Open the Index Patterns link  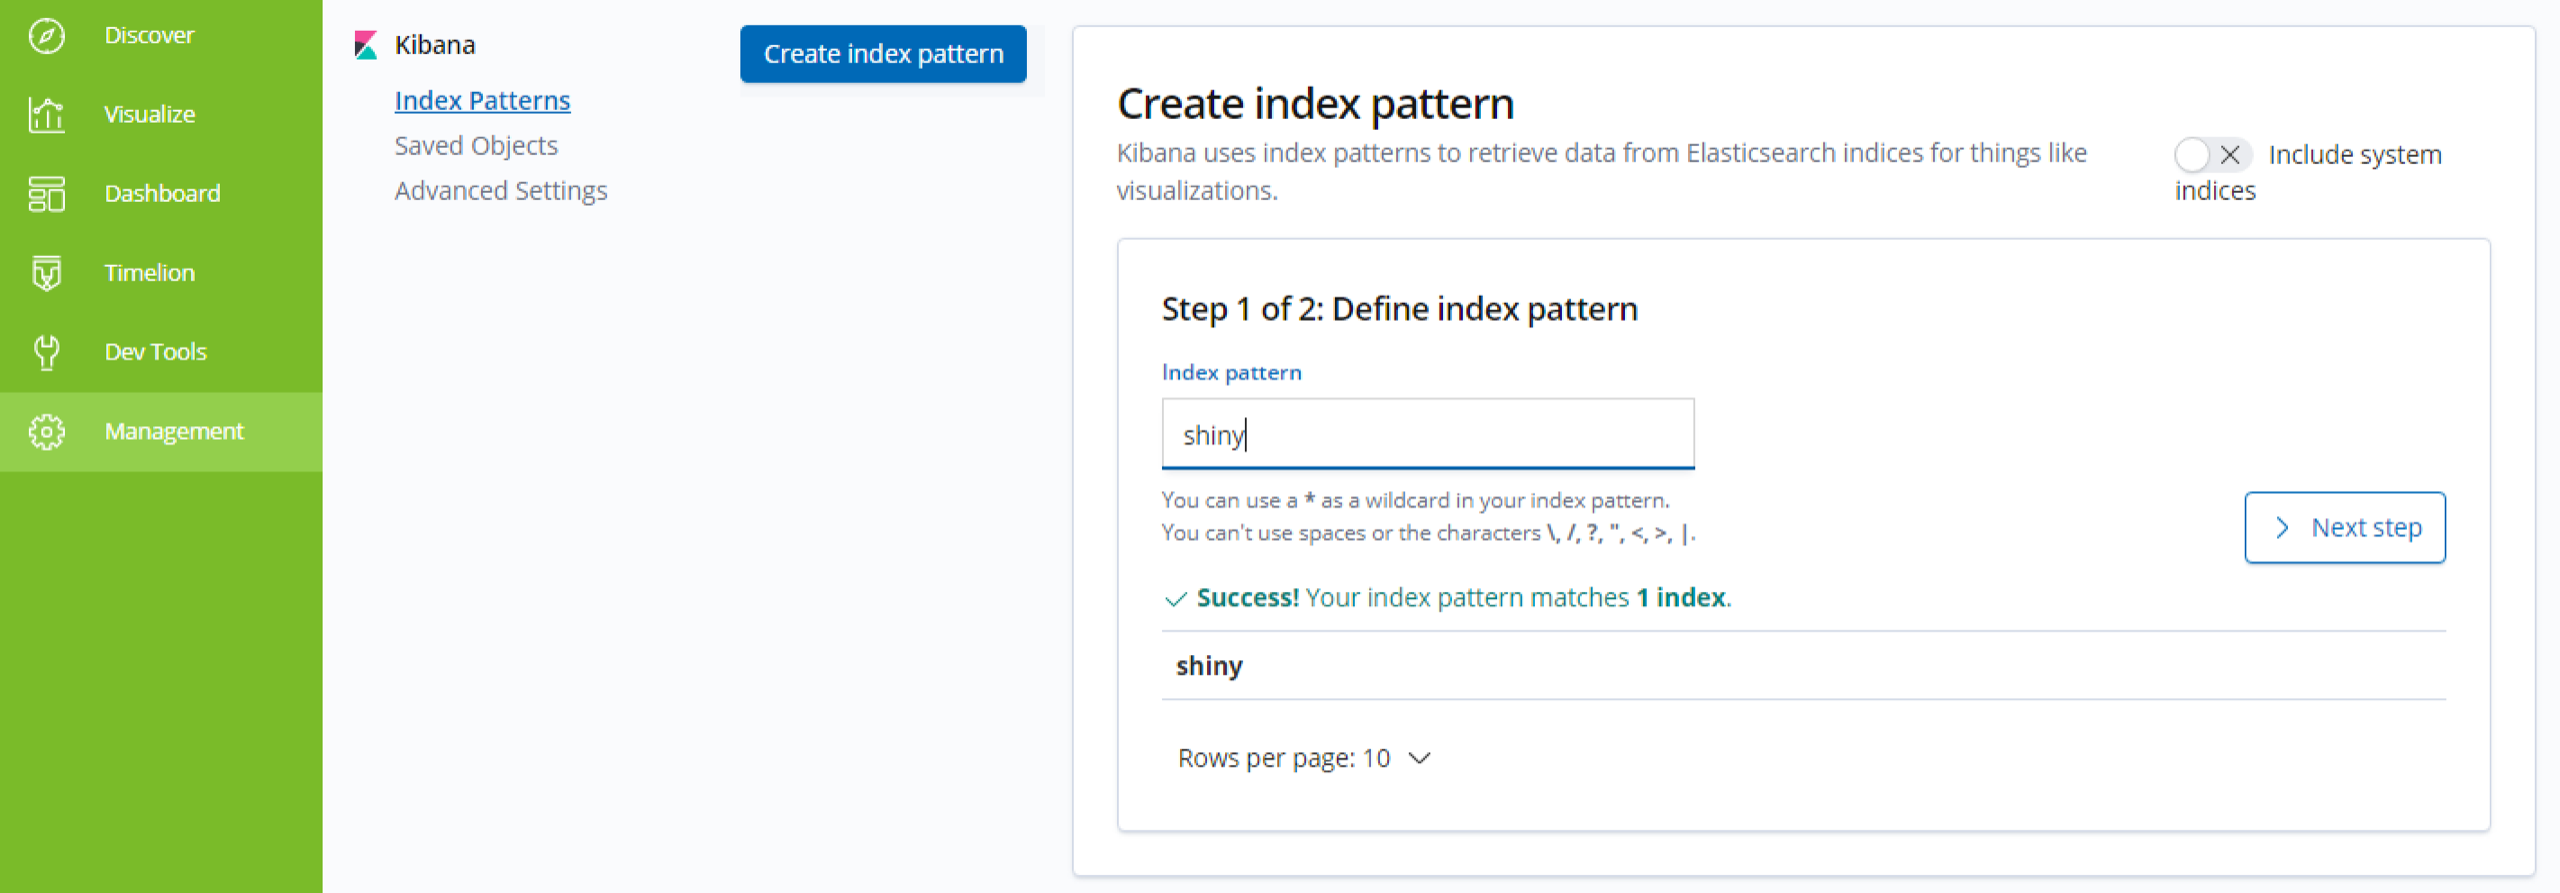482,101
